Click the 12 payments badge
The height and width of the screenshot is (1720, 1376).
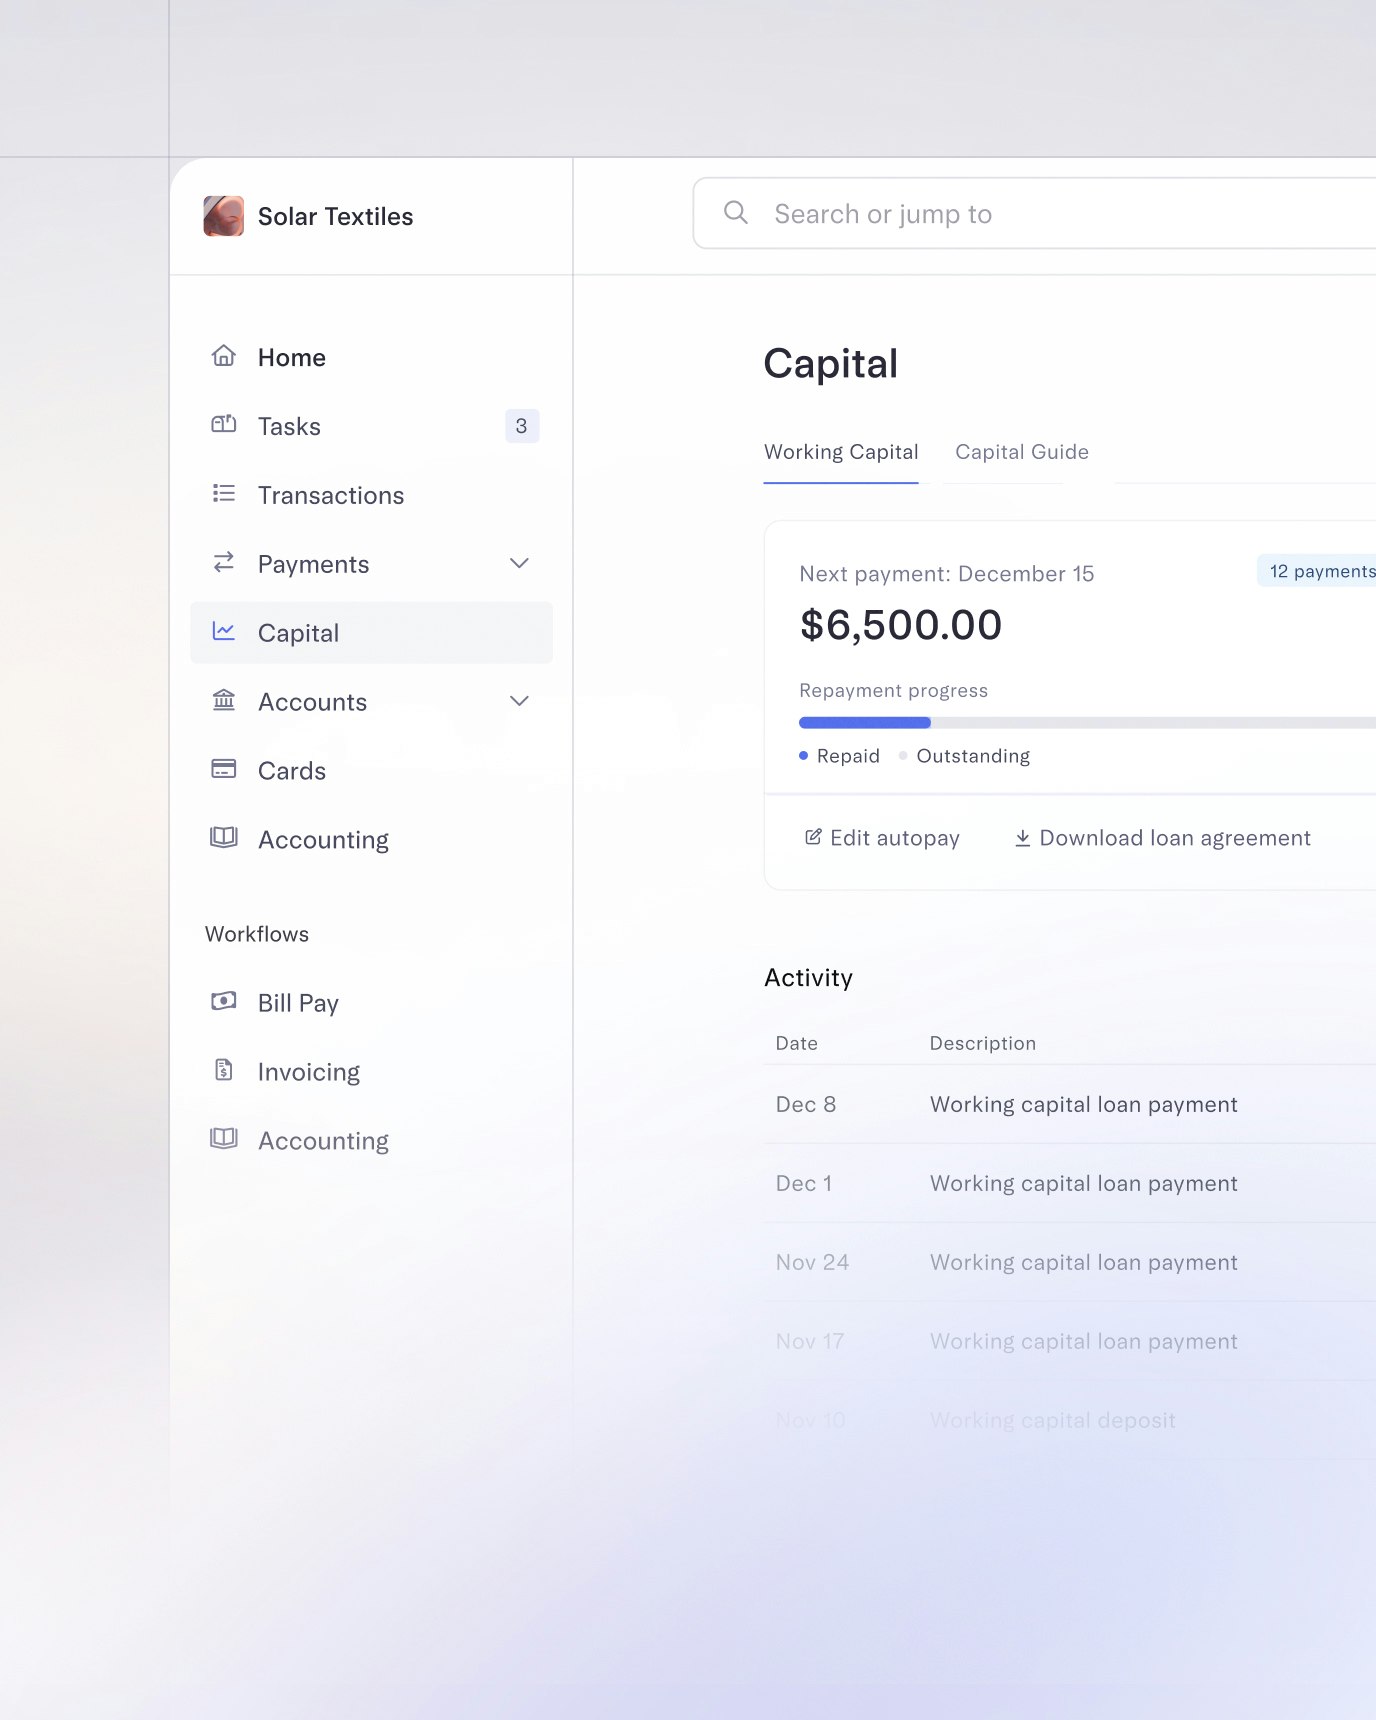click(1318, 571)
